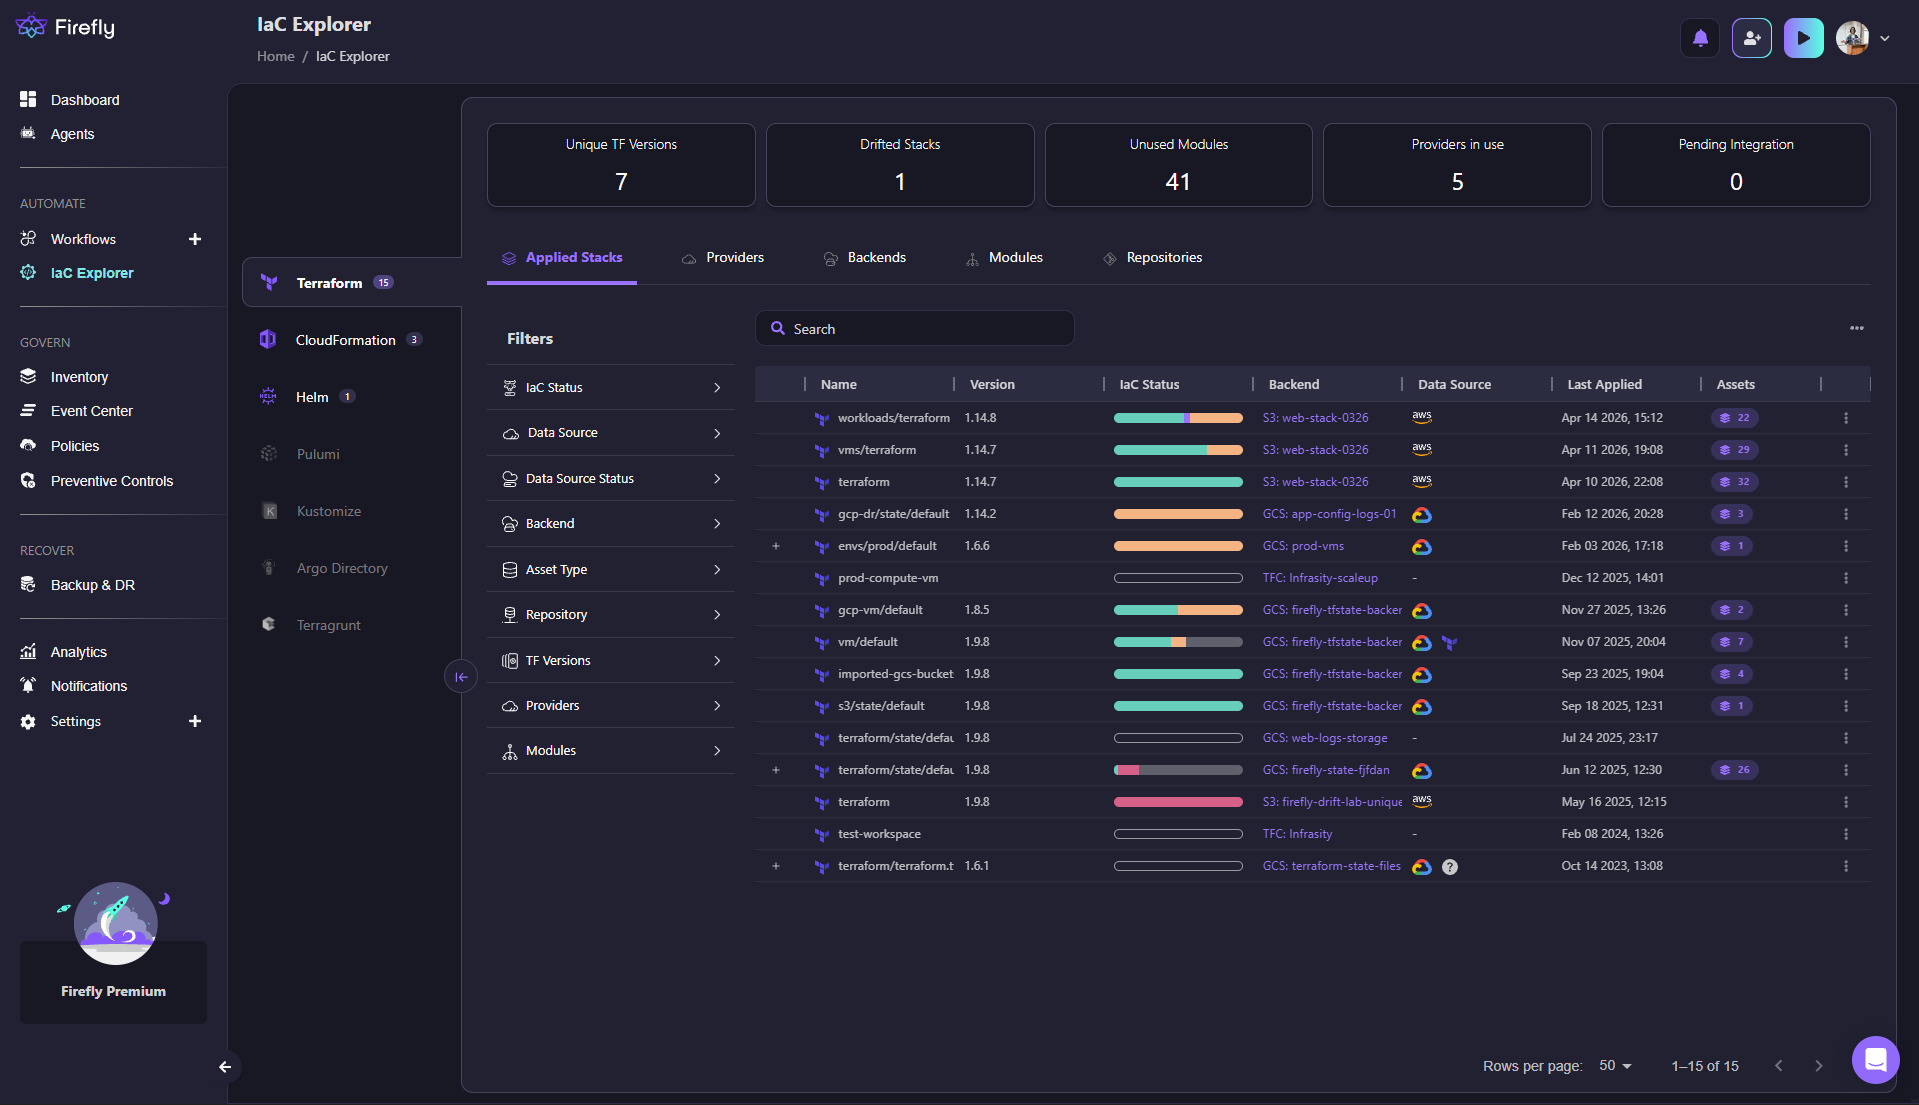Collapse the left sidebar arrow
This screenshot has height=1105, width=1919.
point(225,1067)
